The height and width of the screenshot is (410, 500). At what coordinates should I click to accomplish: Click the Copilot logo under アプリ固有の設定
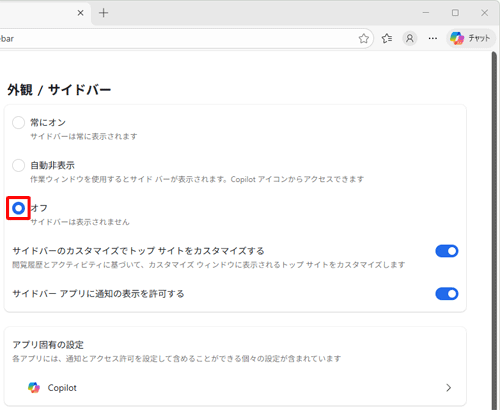tap(34, 388)
